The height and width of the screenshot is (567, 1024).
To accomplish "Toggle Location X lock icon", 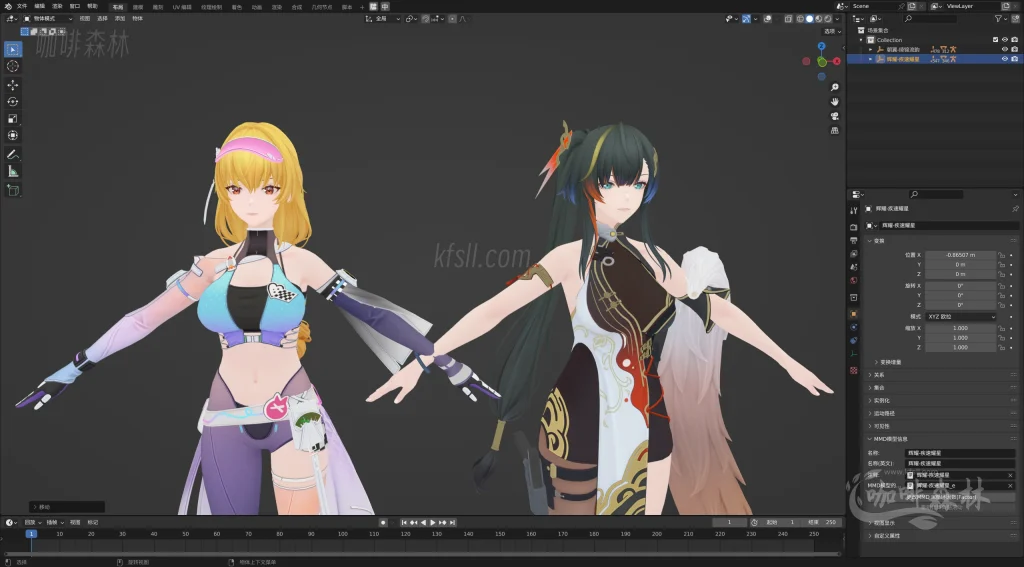I will coord(1001,255).
